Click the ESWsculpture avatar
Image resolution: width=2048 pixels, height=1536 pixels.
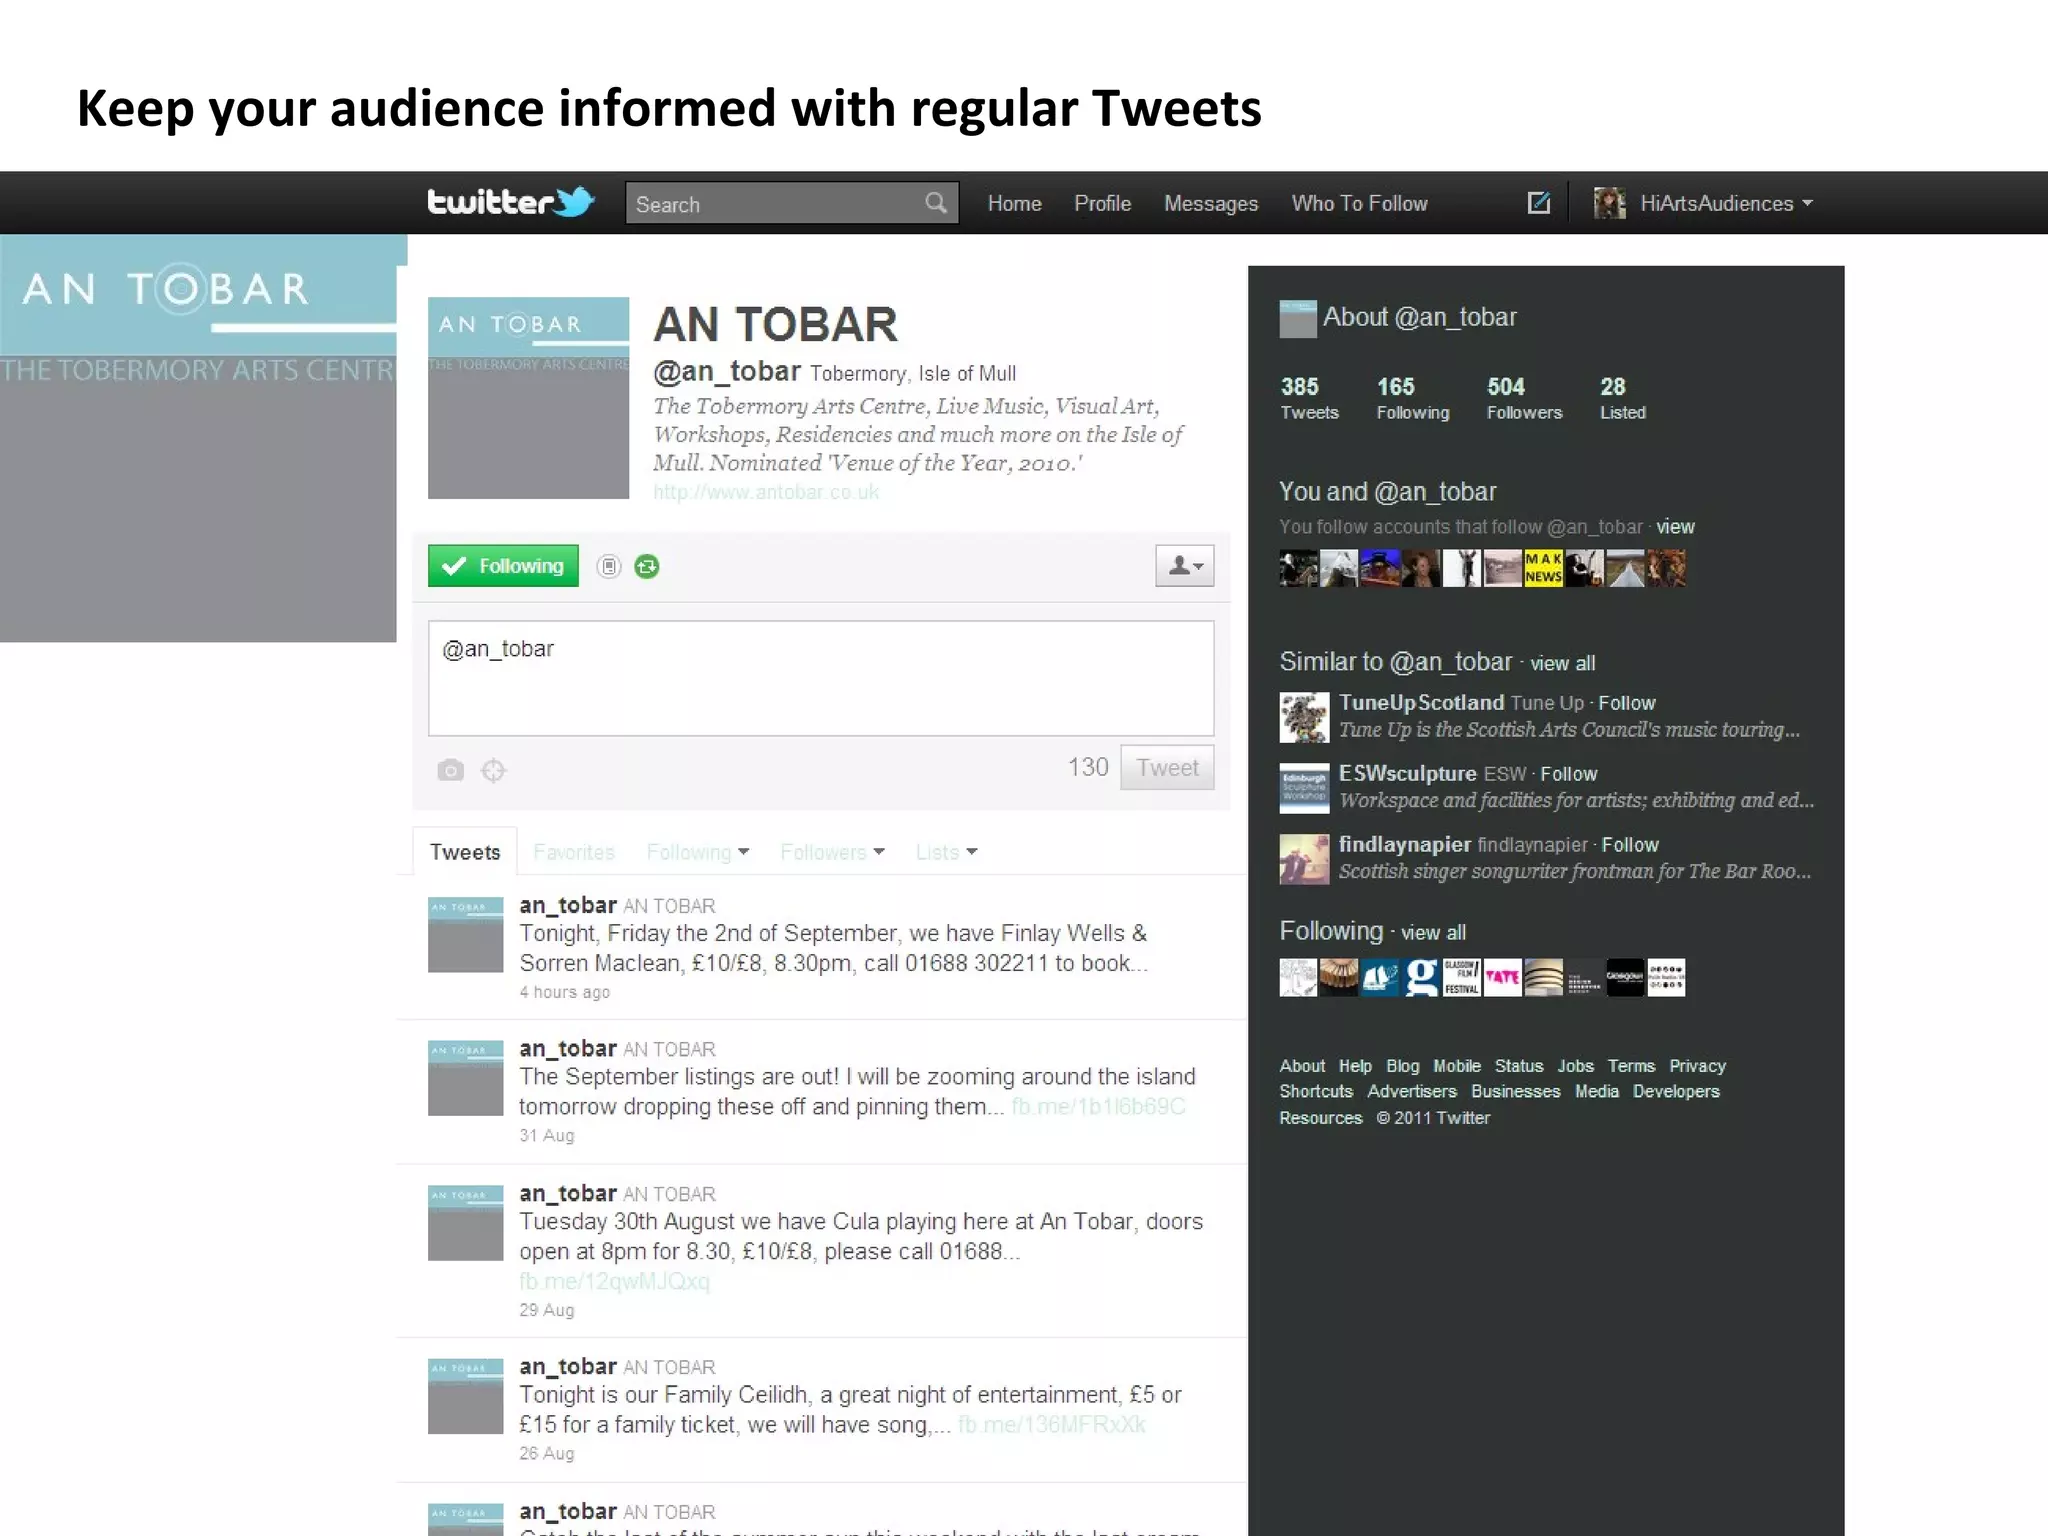(1304, 788)
